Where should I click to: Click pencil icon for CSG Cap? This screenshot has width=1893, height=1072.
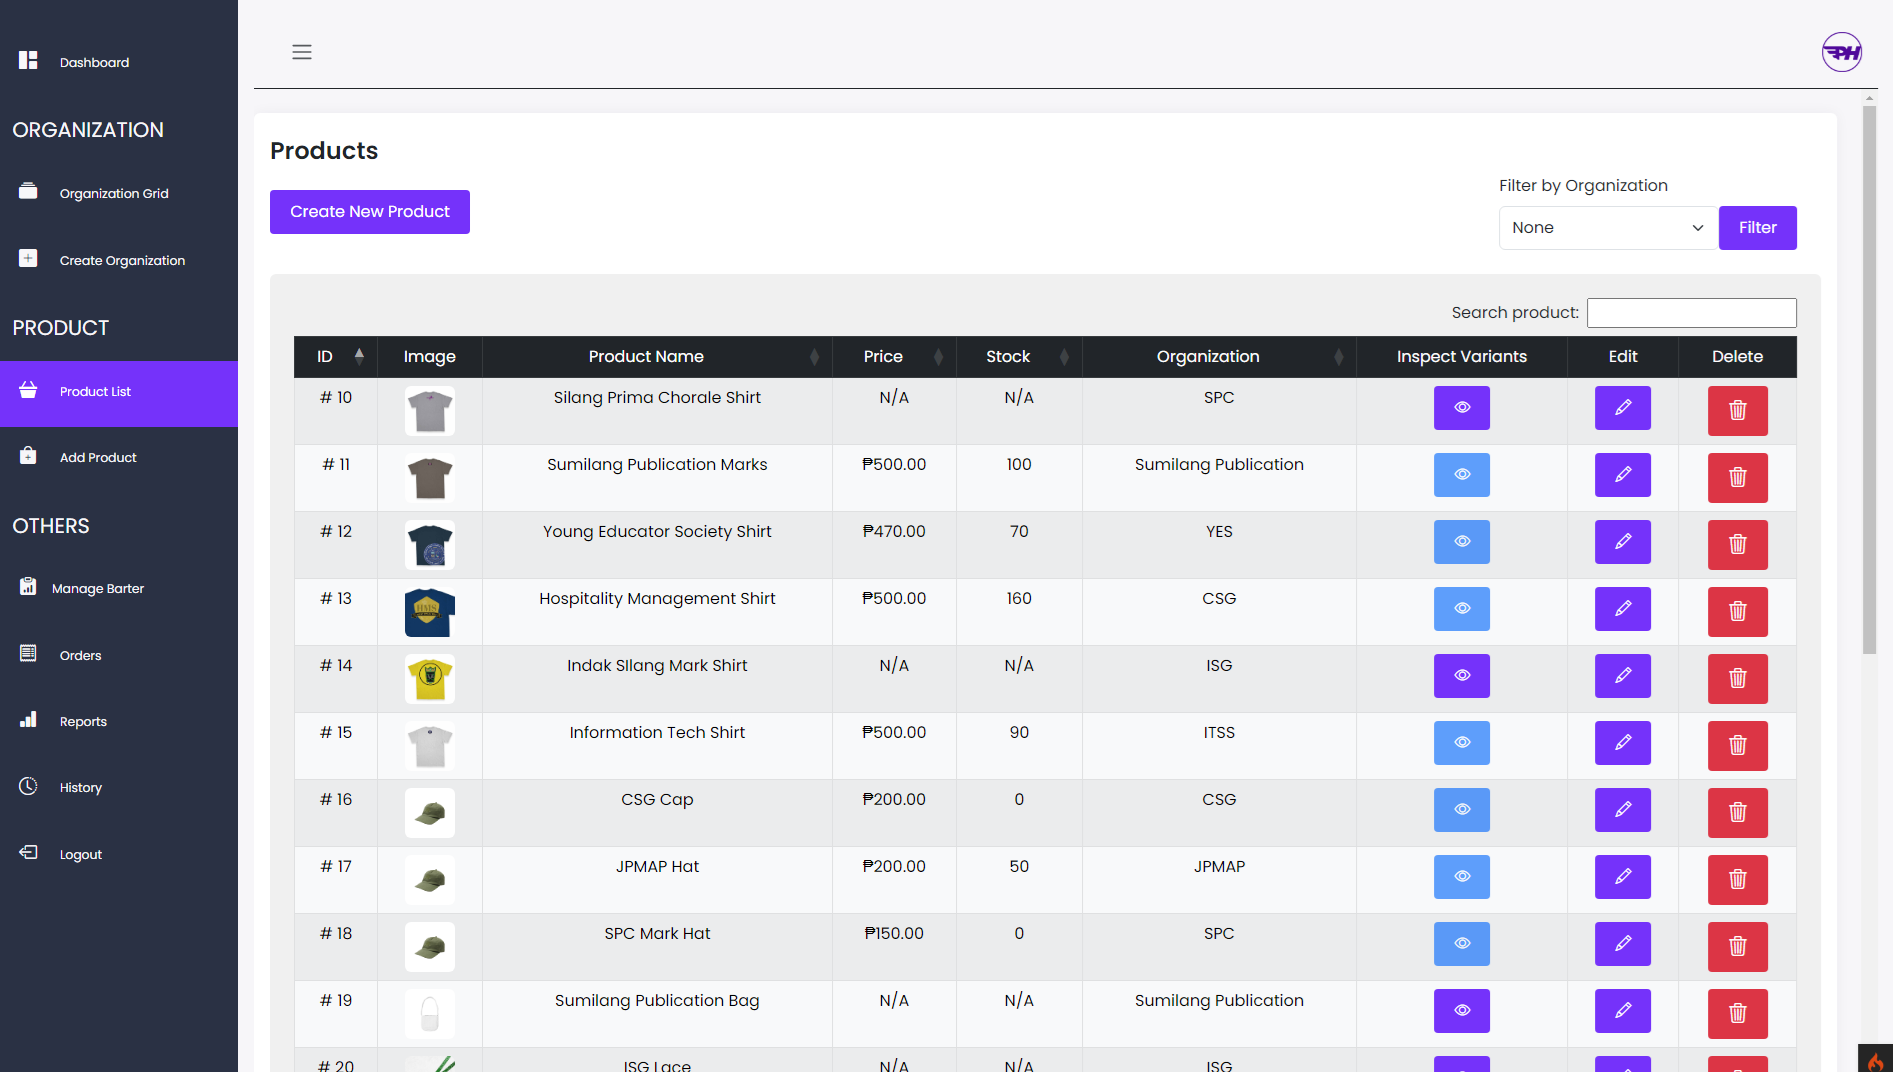[1622, 810]
